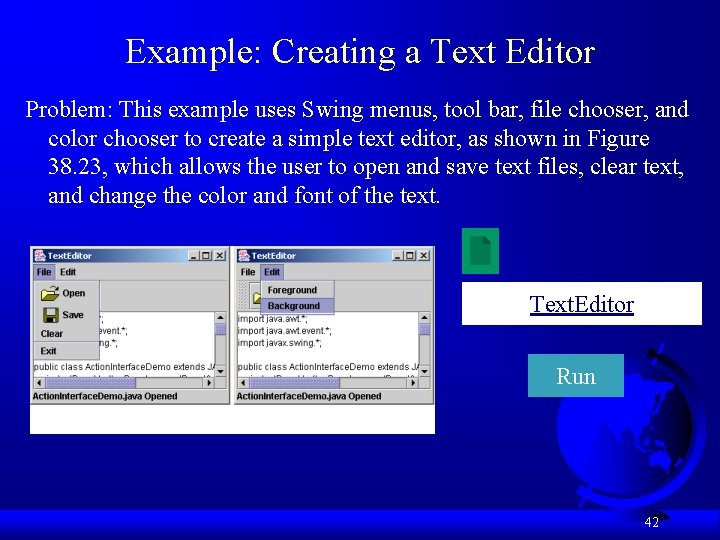This screenshot has width=720, height=540.
Task: Click 'public class ActionInterfaceDemo' line in left editor
Action: [x=124, y=367]
